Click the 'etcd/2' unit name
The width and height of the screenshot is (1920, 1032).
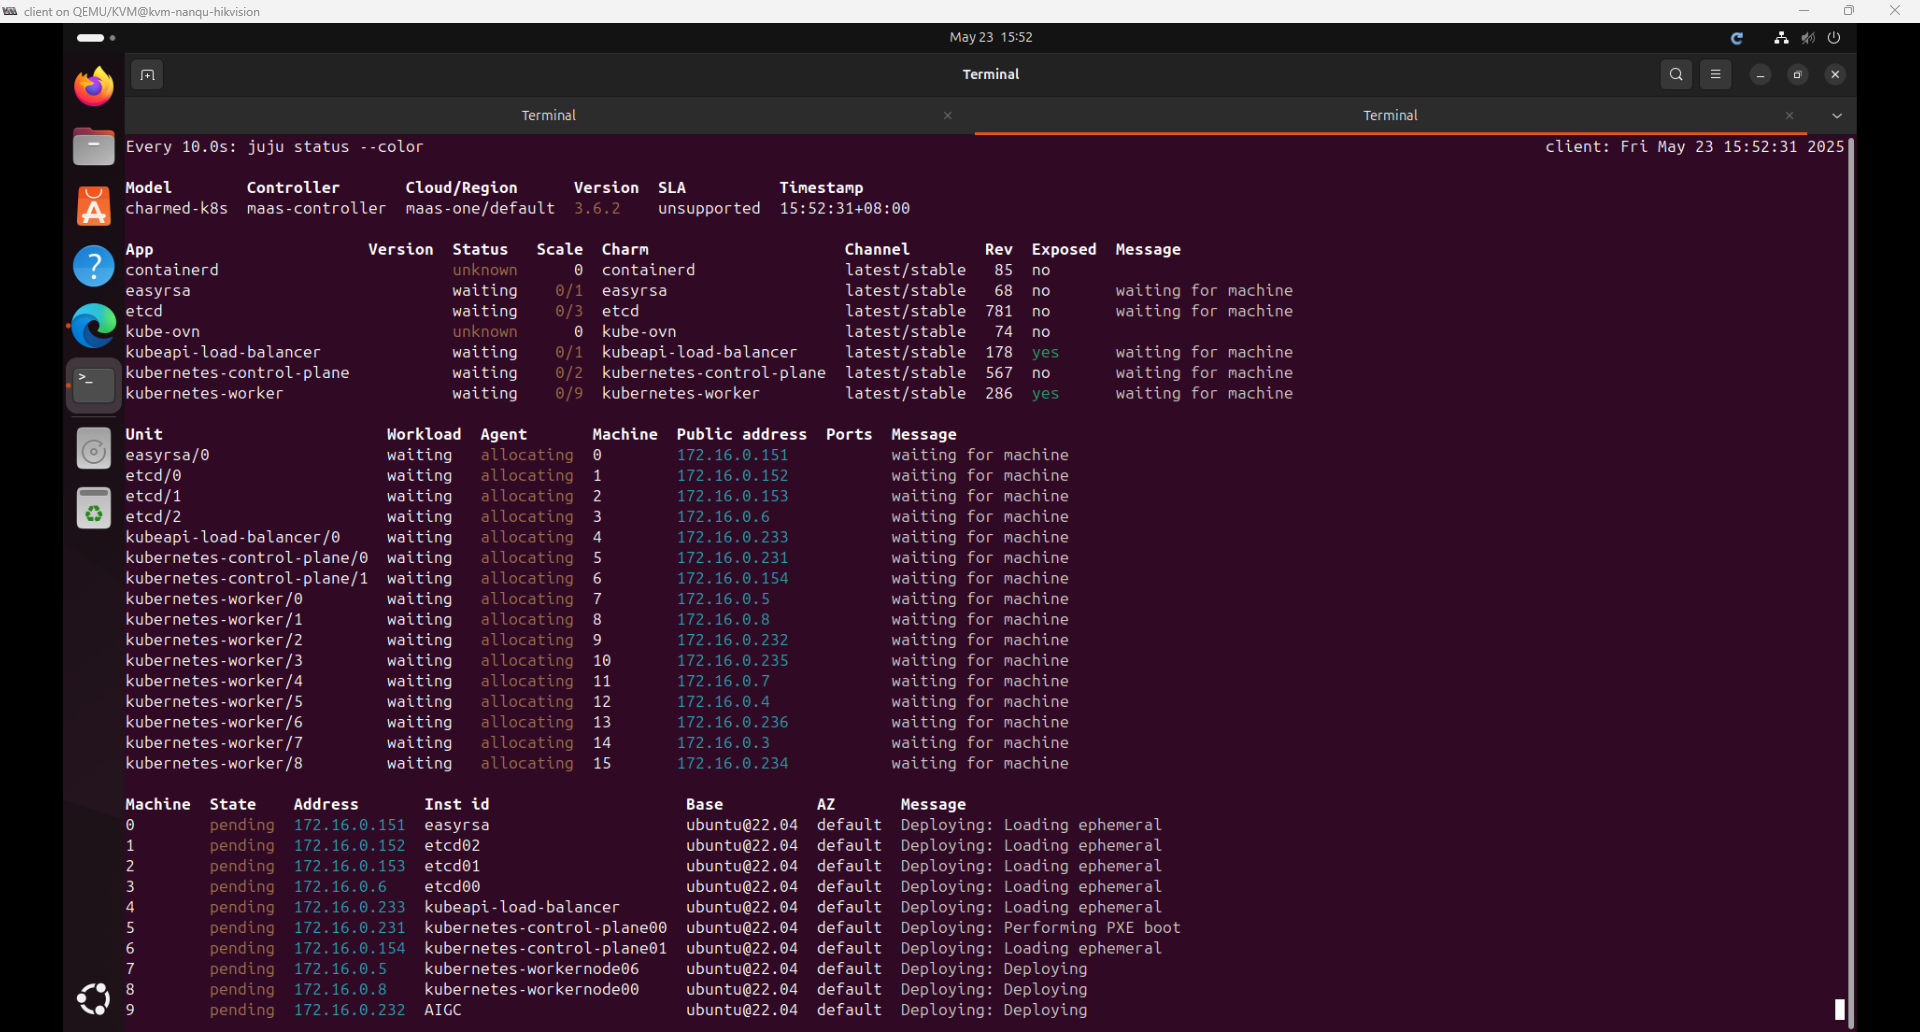pyautogui.click(x=153, y=517)
